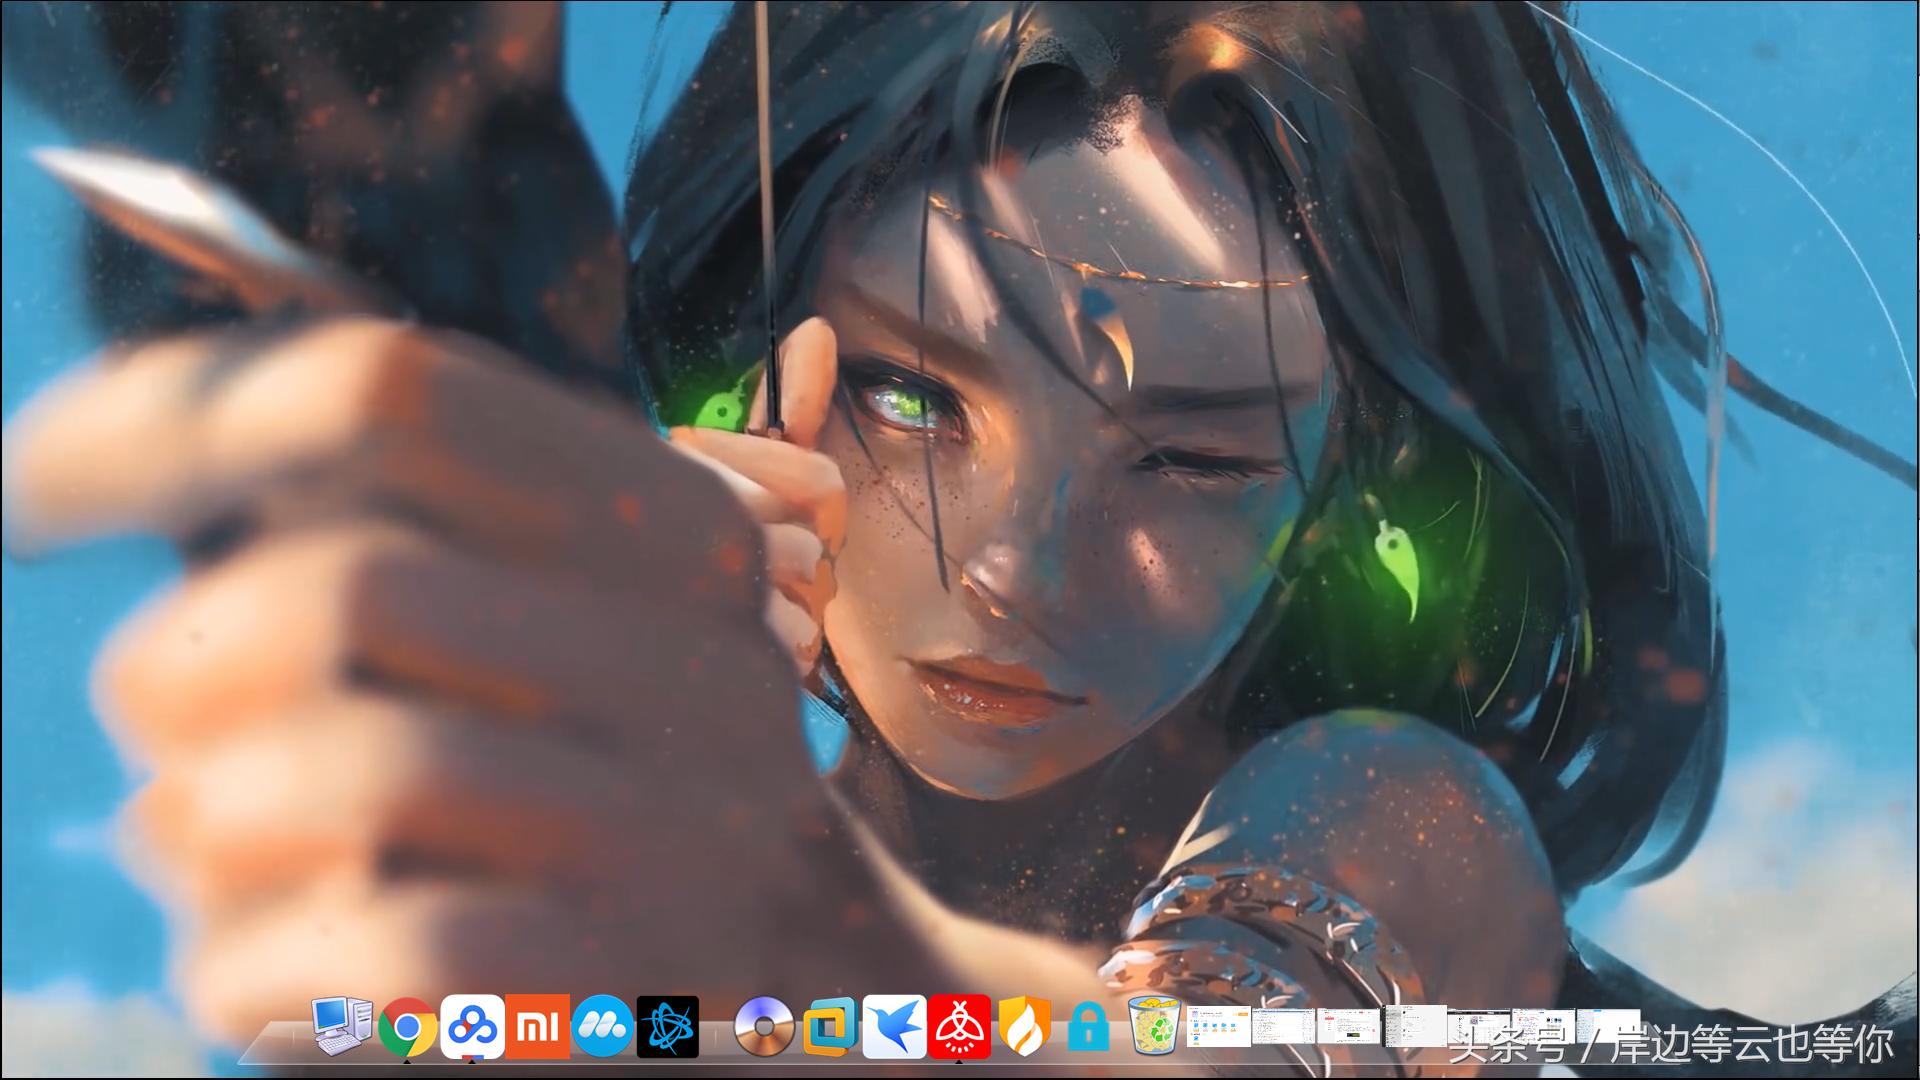Select third minimized window thumbnail with red header
Viewport: 1920px width, 1080px height.
click(1349, 1027)
